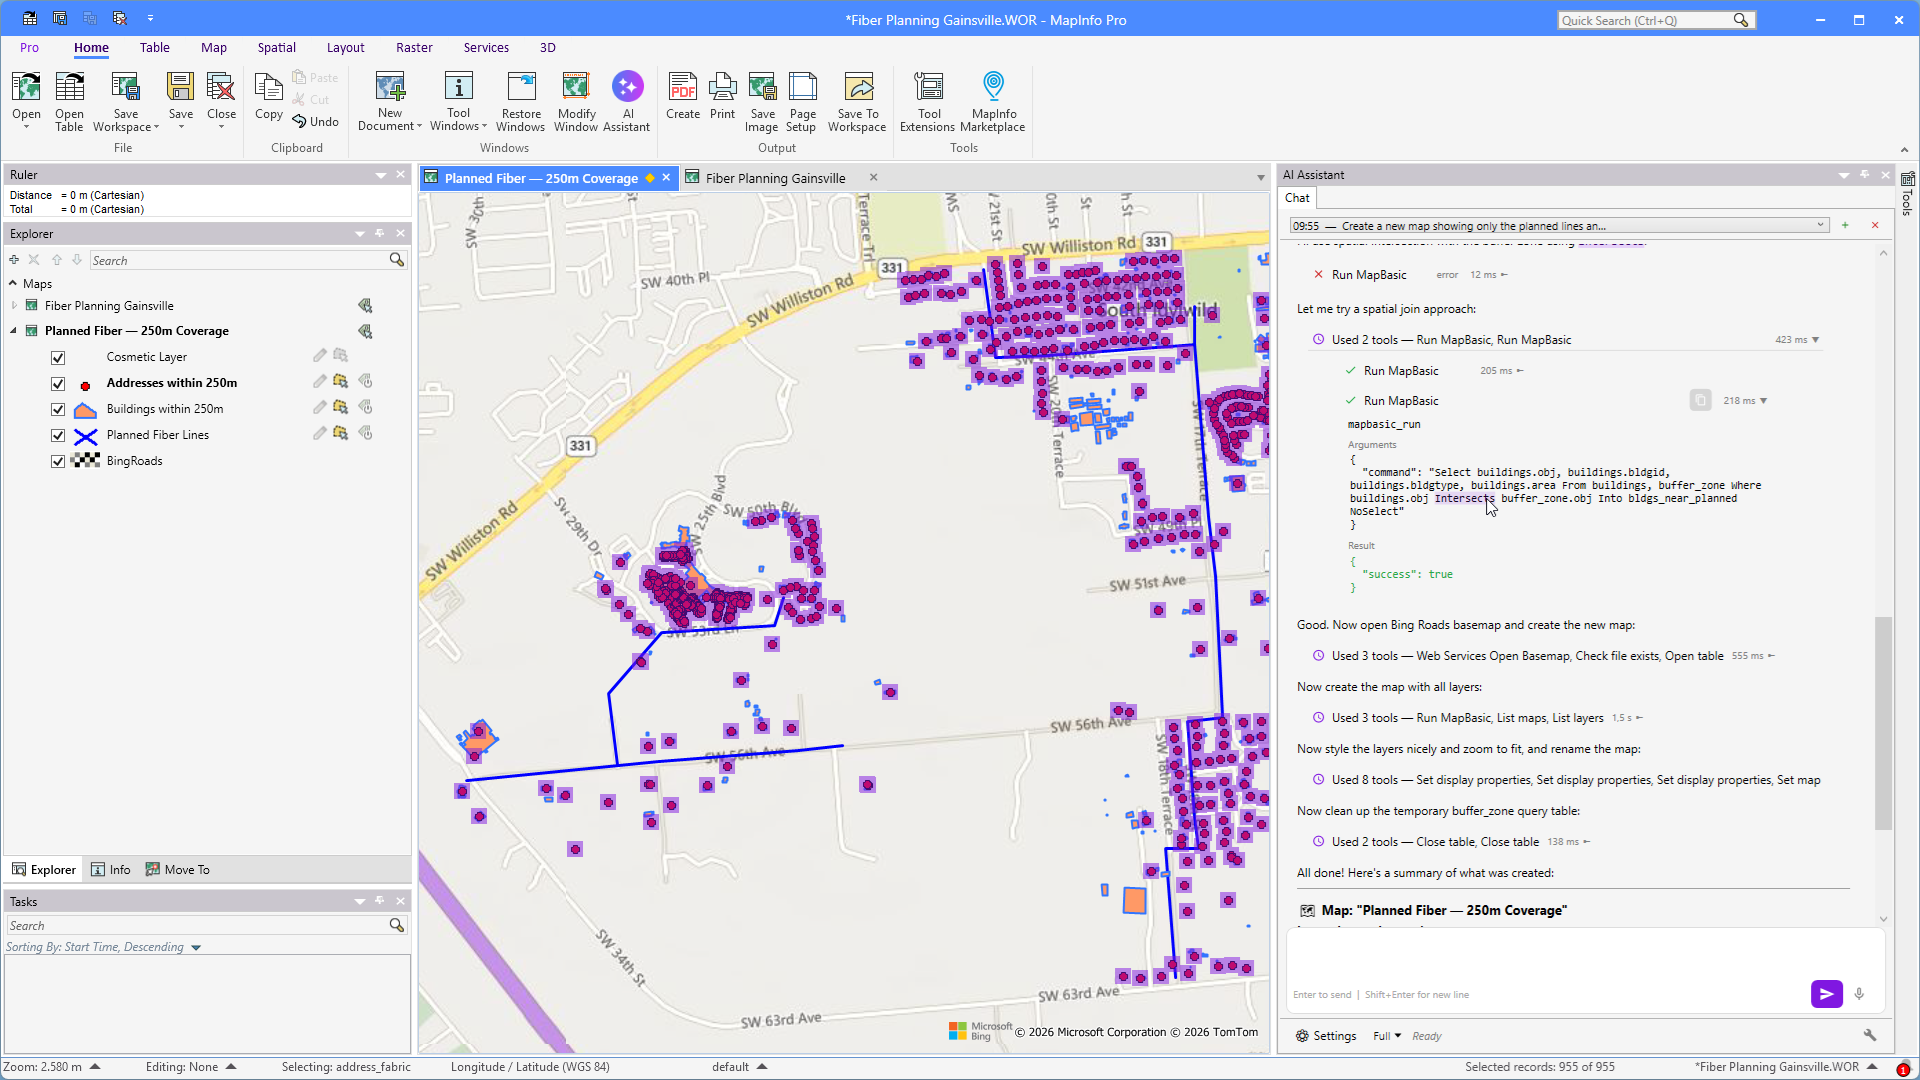This screenshot has width=1920, height=1080.
Task: Click the wrench icon in AI Assistant footer
Action: [1869, 1035]
